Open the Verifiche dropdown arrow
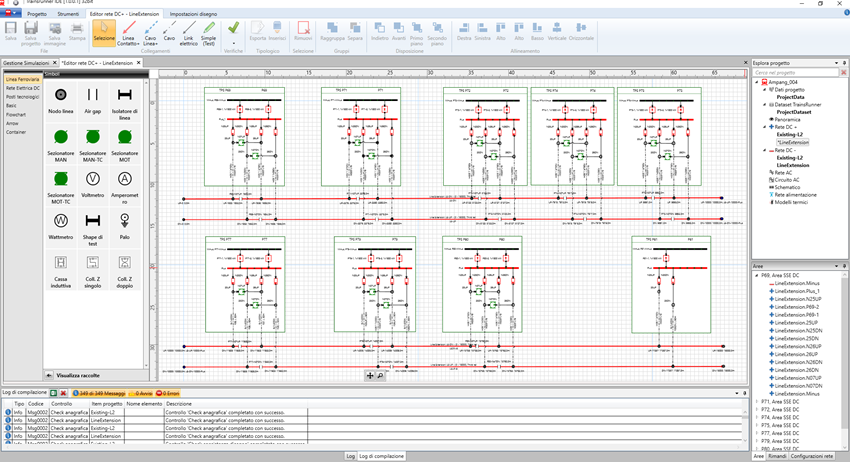 click(x=234, y=43)
